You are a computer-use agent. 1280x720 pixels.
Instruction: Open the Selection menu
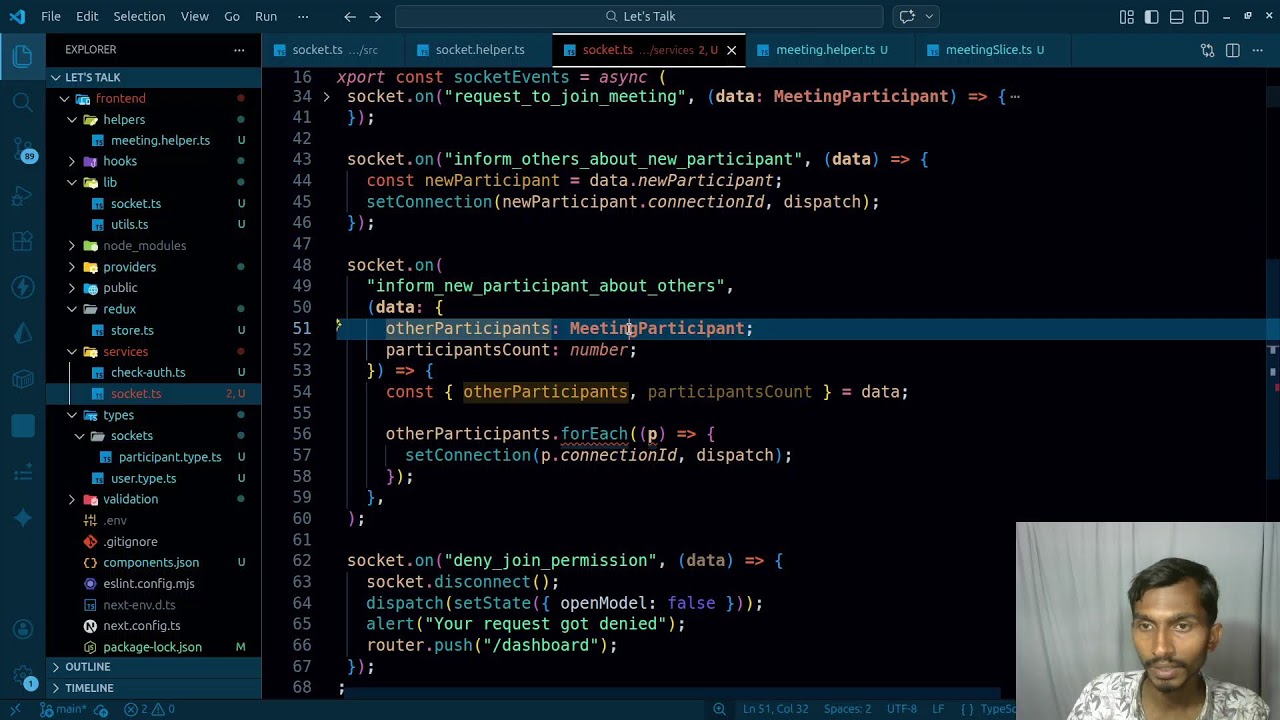click(x=139, y=16)
